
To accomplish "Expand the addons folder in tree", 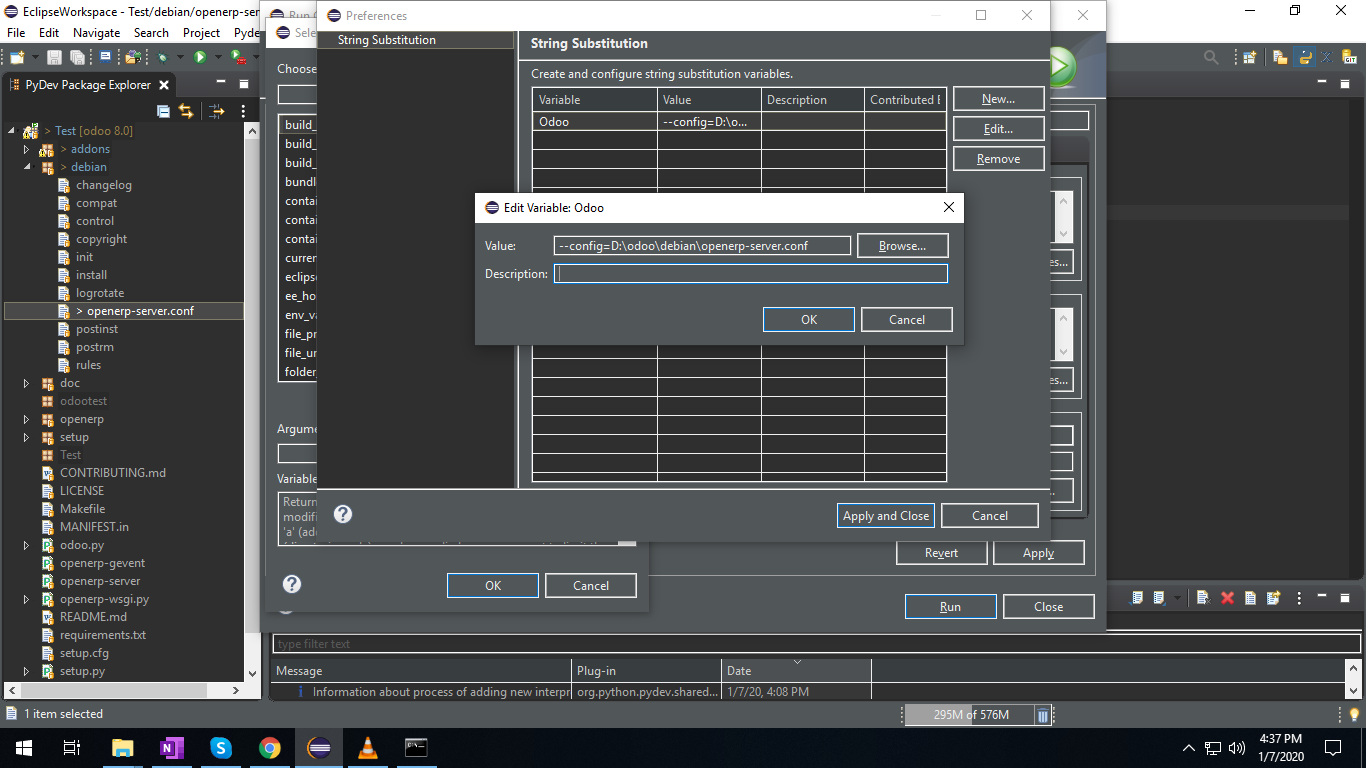I will [27, 149].
